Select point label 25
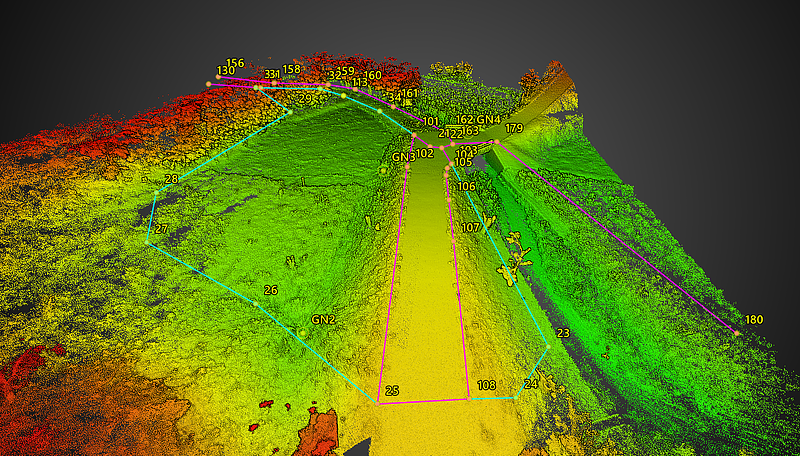 392,391
